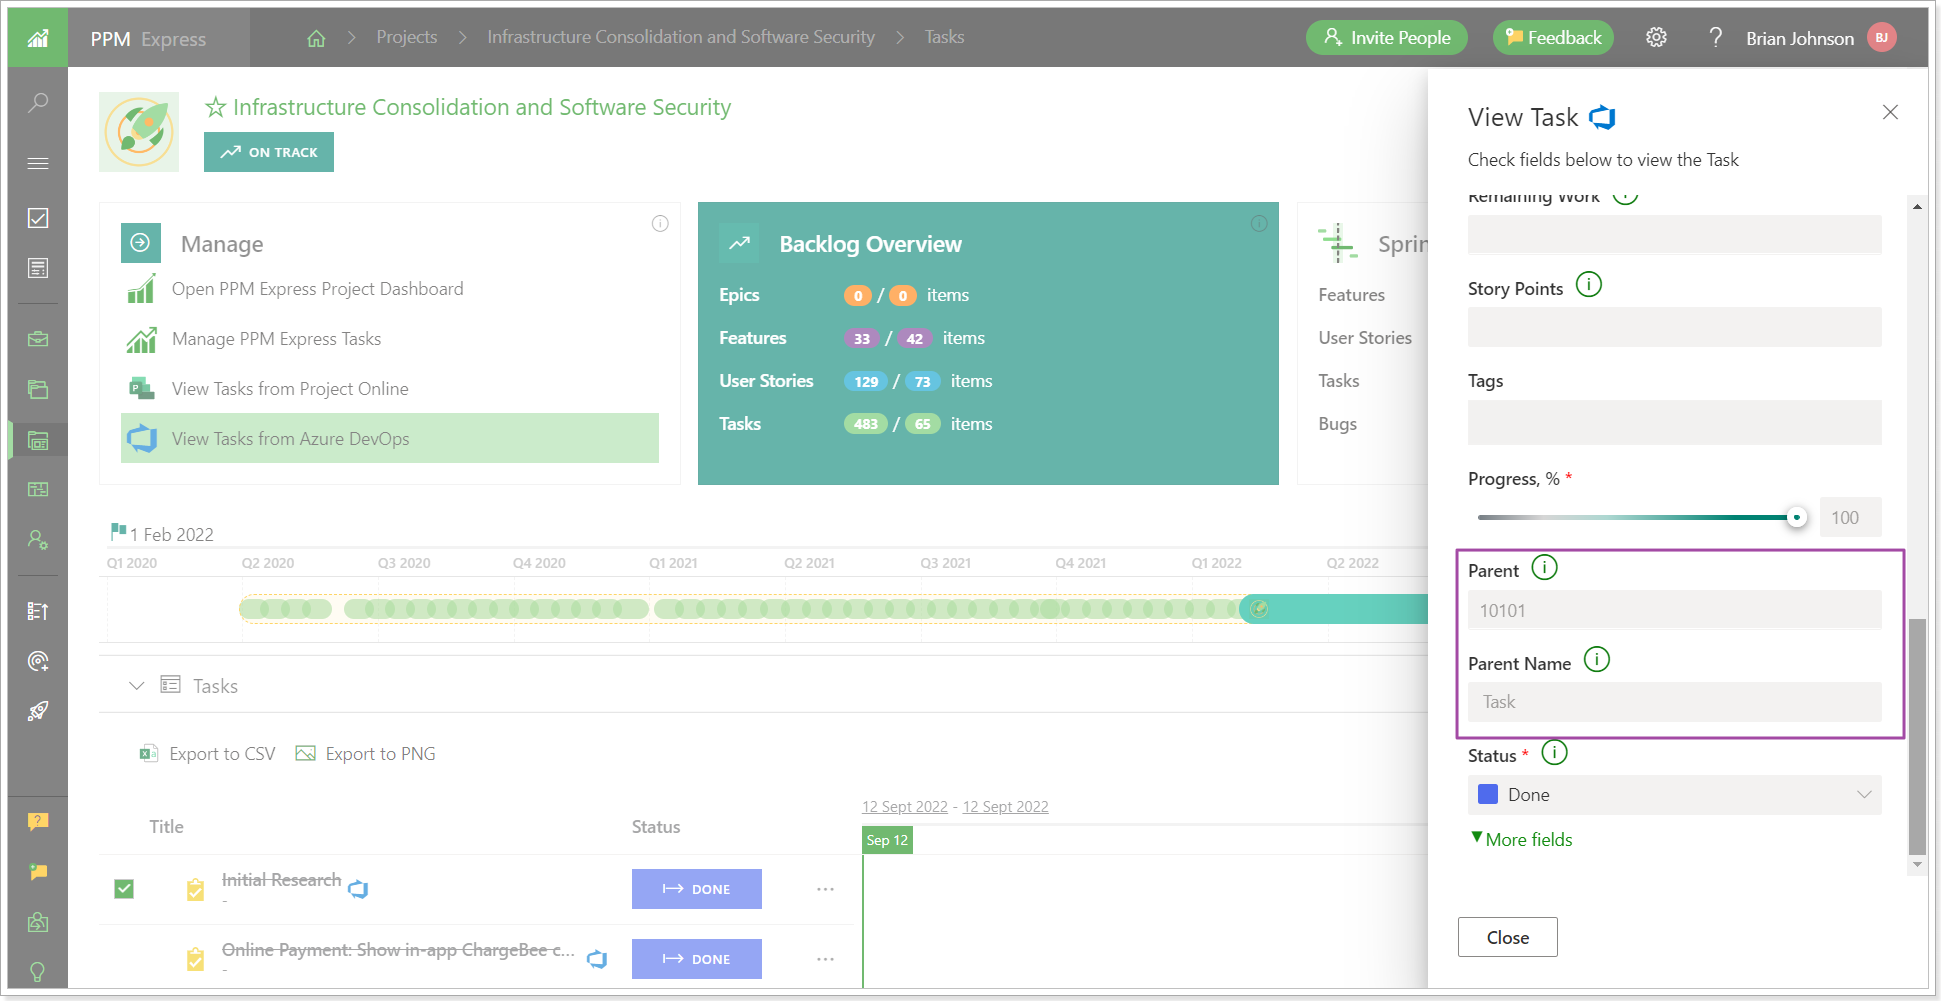Click DONE status of Online Payment task
This screenshot has height=1001, width=1941.
[x=697, y=959]
